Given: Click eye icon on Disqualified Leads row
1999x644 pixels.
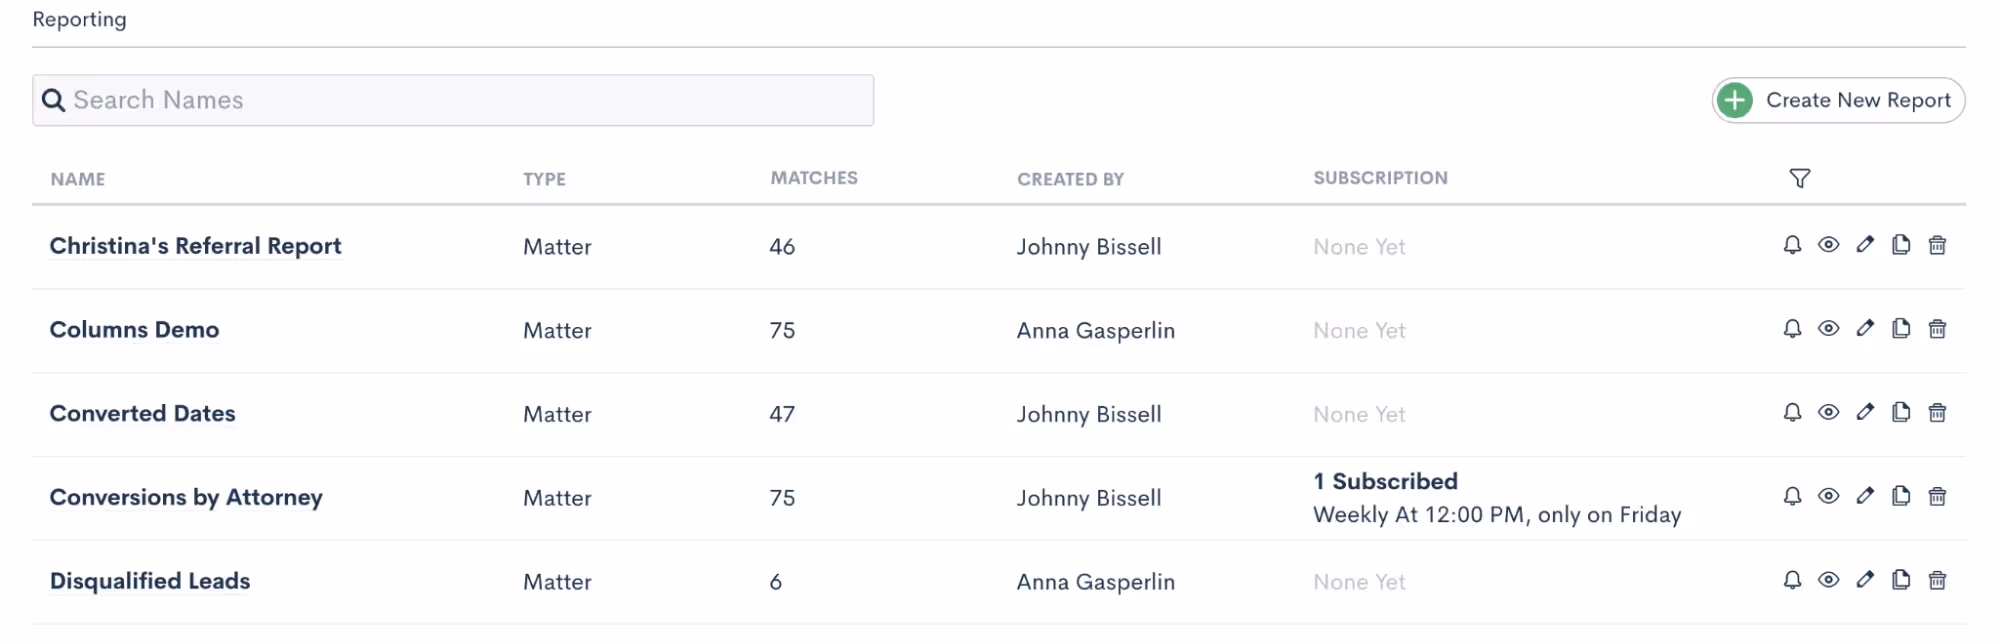Looking at the screenshot, I should pos(1828,580).
